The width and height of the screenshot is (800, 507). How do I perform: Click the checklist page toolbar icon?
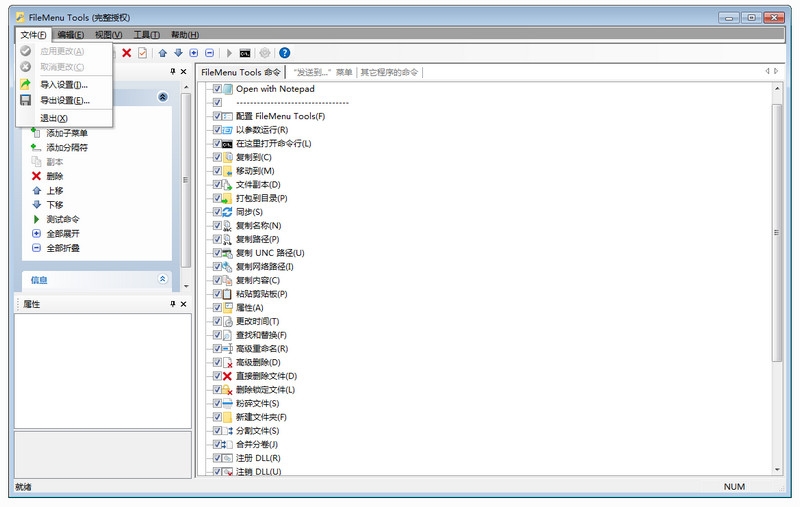point(142,53)
